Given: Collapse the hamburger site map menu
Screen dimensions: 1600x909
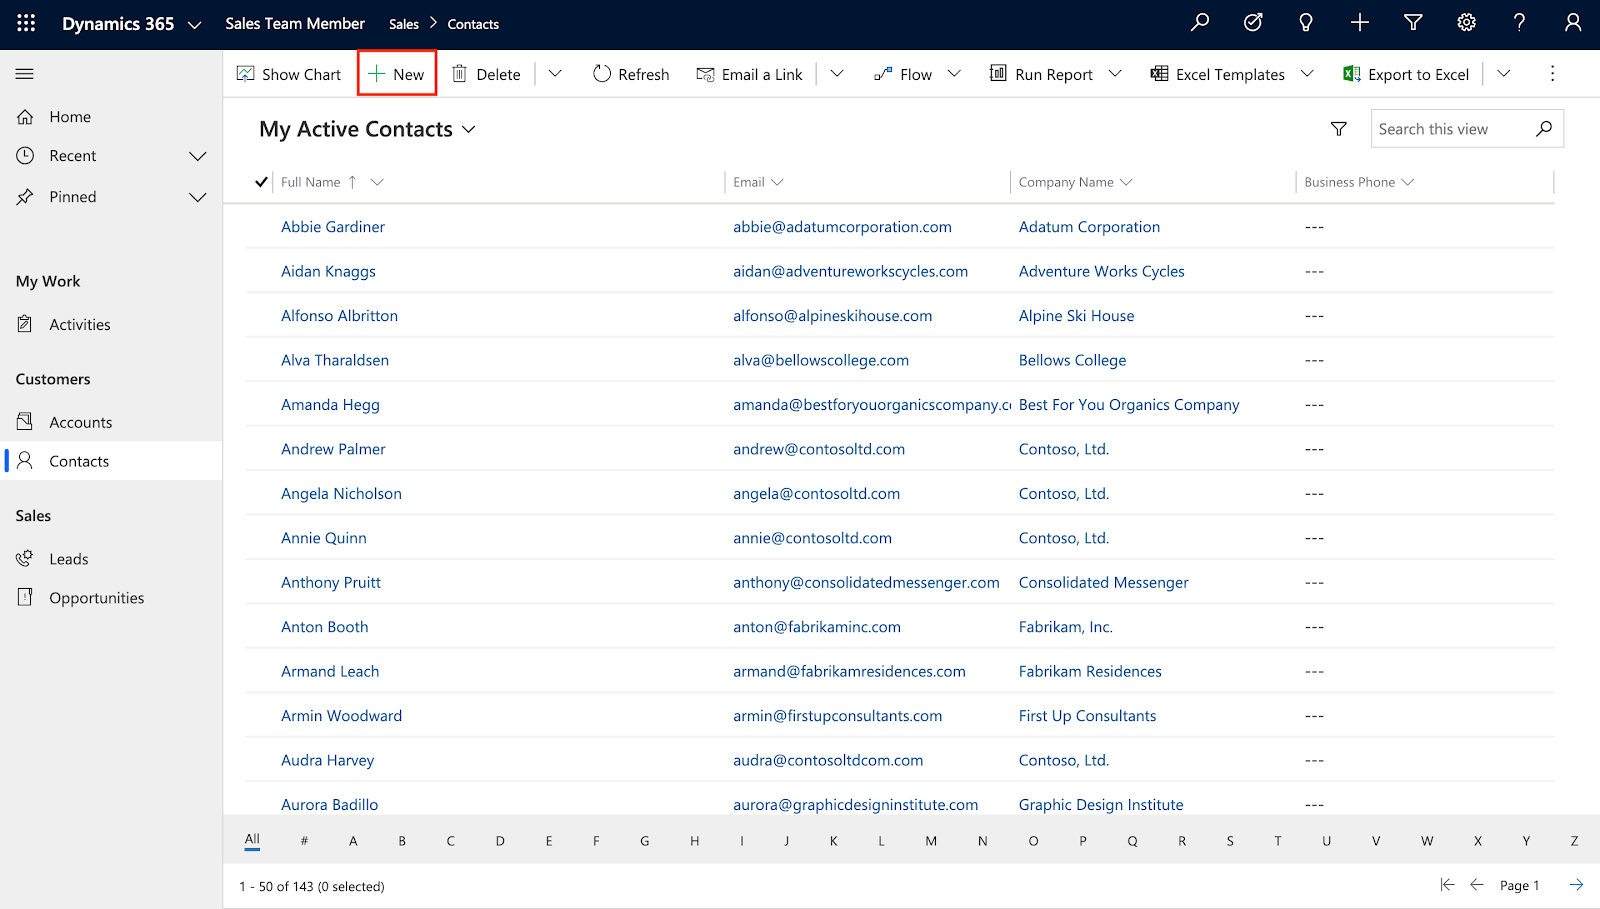Looking at the screenshot, I should point(25,74).
